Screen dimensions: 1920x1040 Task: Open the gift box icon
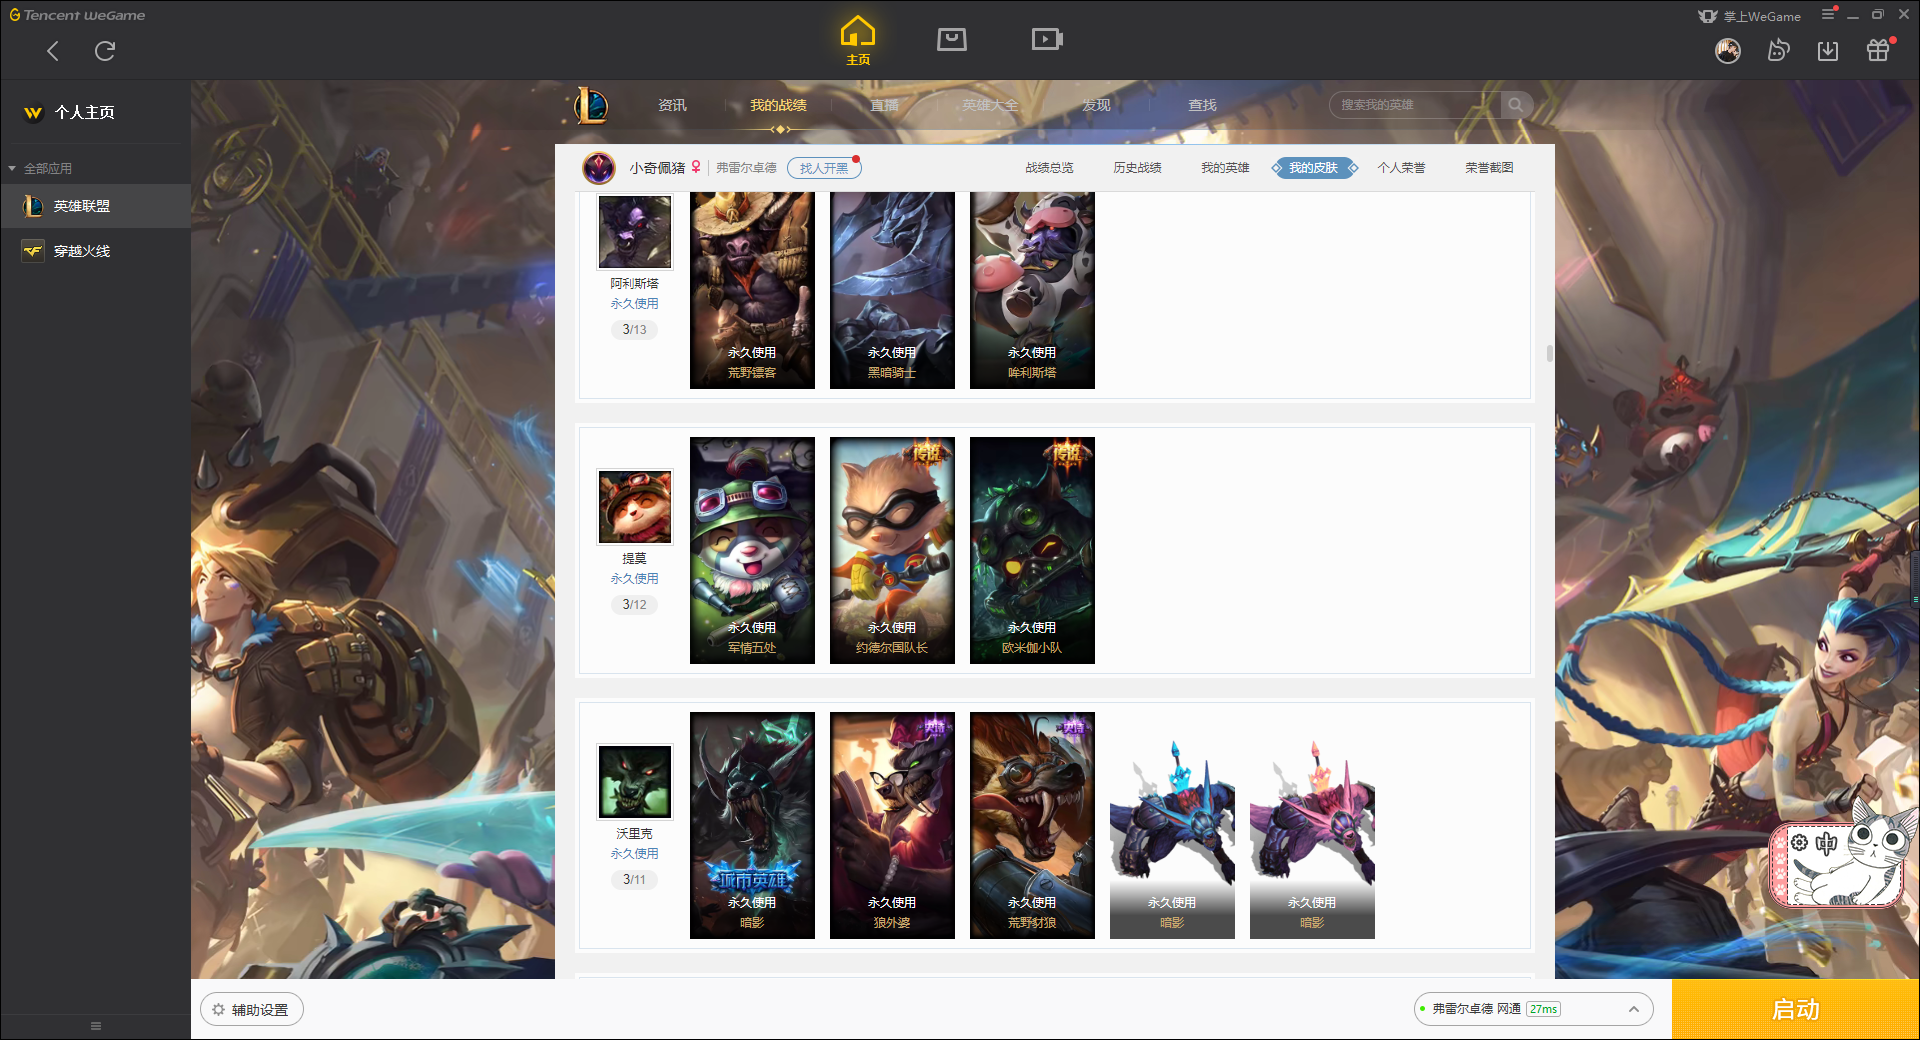[x=1878, y=50]
